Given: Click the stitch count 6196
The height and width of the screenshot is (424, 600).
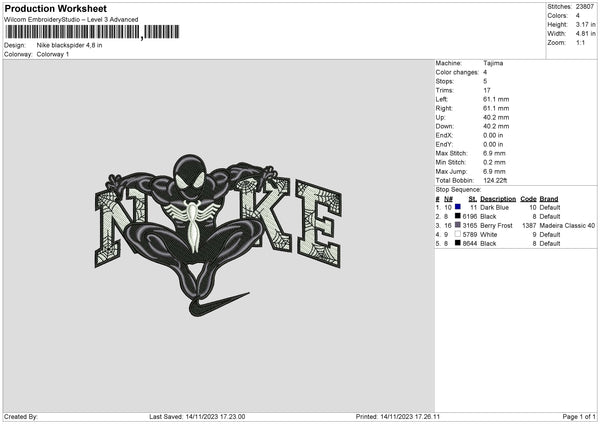Looking at the screenshot, I should (x=470, y=216).
